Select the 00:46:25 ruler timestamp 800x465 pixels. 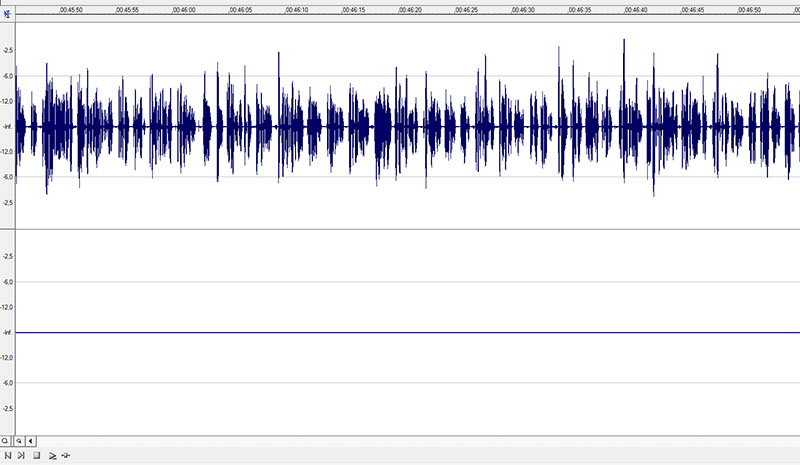(x=467, y=10)
